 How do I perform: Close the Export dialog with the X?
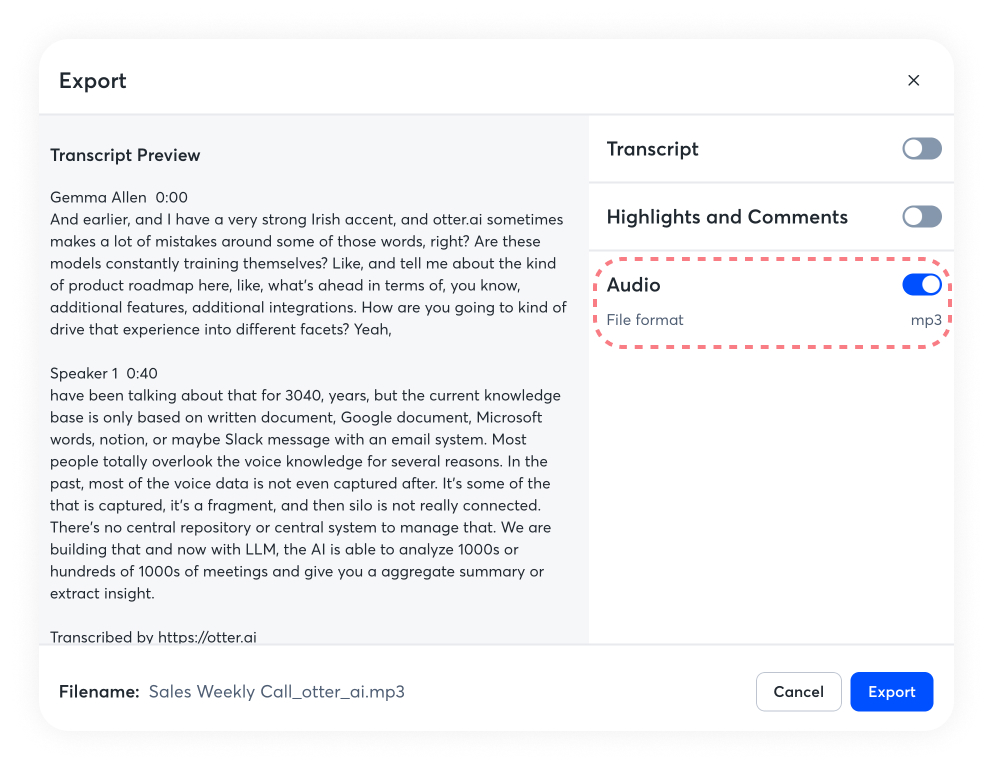[x=913, y=81]
